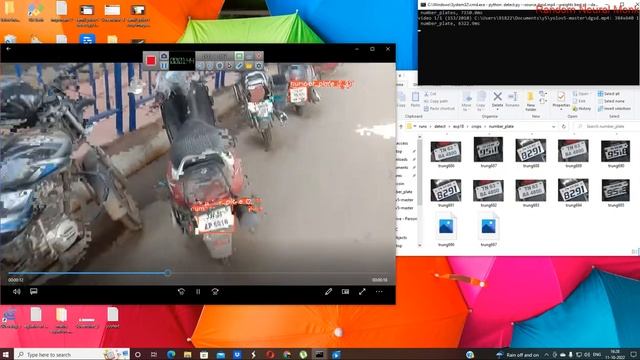Move the video seek bar handle

tap(168, 273)
